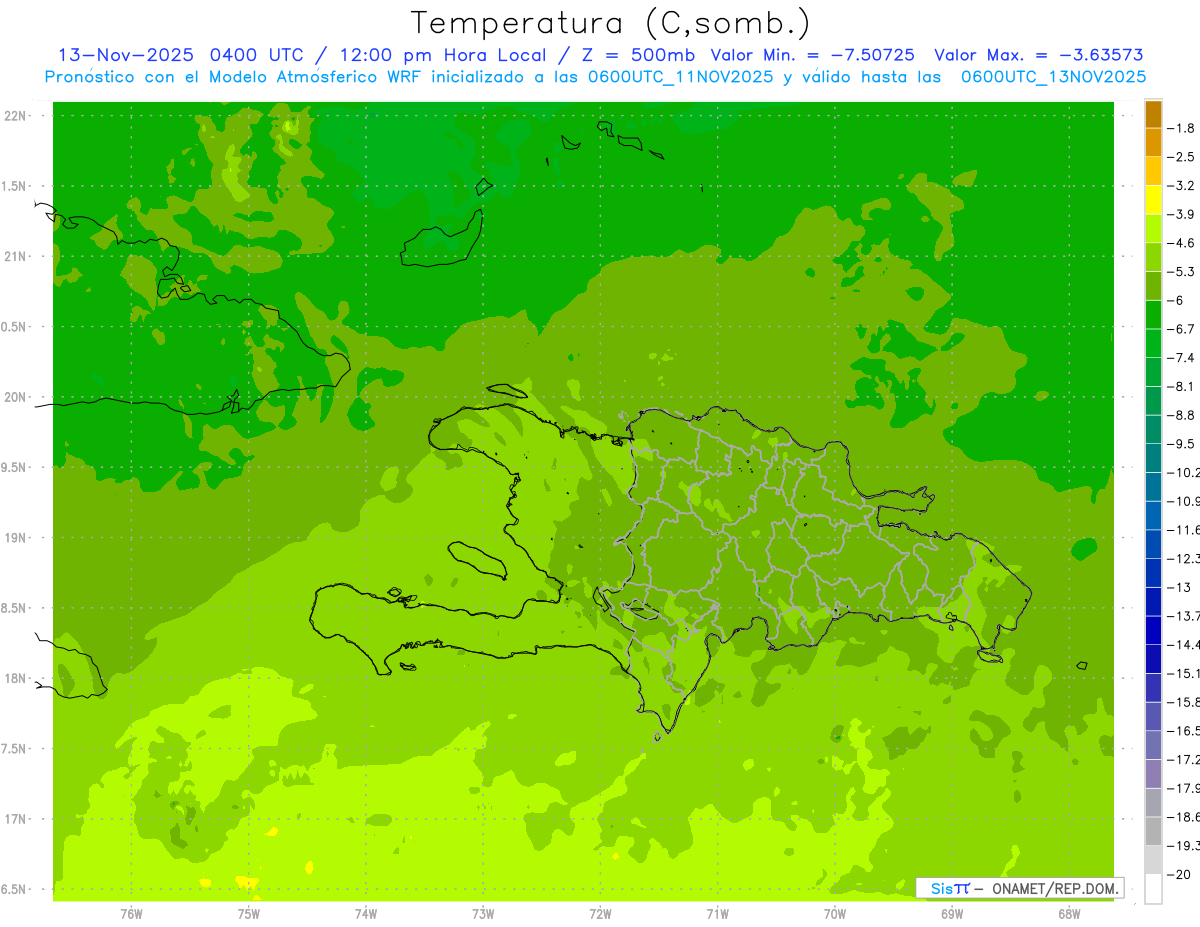Click the "0600UTC_13NOV2025" valid-until time
The height and width of the screenshot is (927, 1200).
(1054, 77)
